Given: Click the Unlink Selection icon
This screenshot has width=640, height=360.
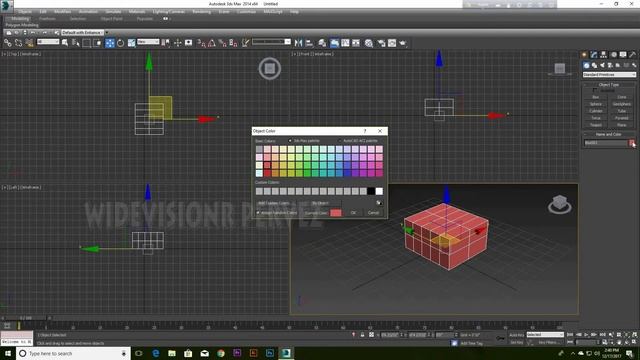Looking at the screenshot, I should click(18, 42).
